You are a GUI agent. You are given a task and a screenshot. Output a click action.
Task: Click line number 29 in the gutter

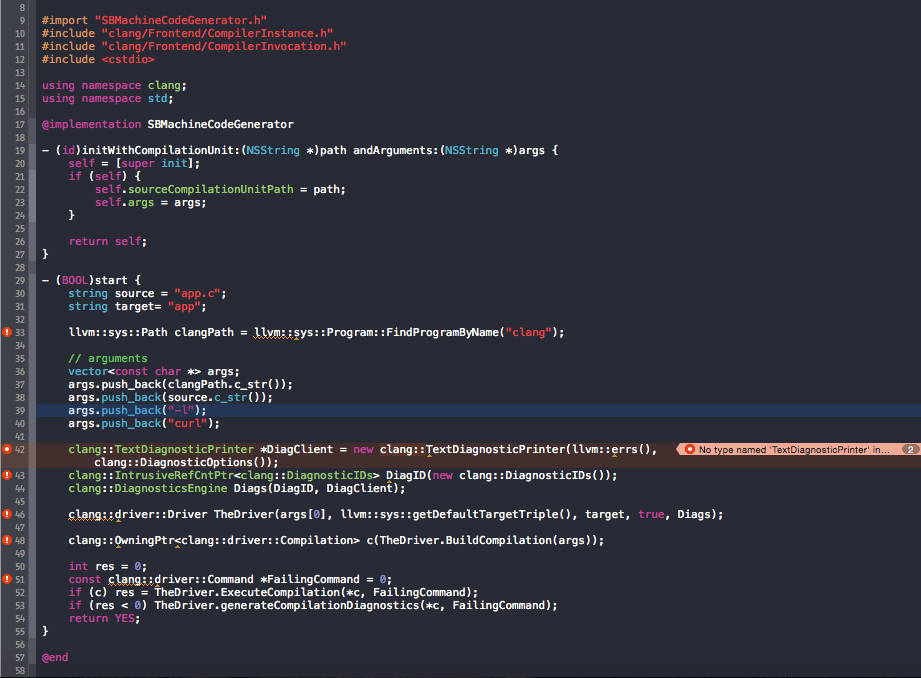click(20, 280)
